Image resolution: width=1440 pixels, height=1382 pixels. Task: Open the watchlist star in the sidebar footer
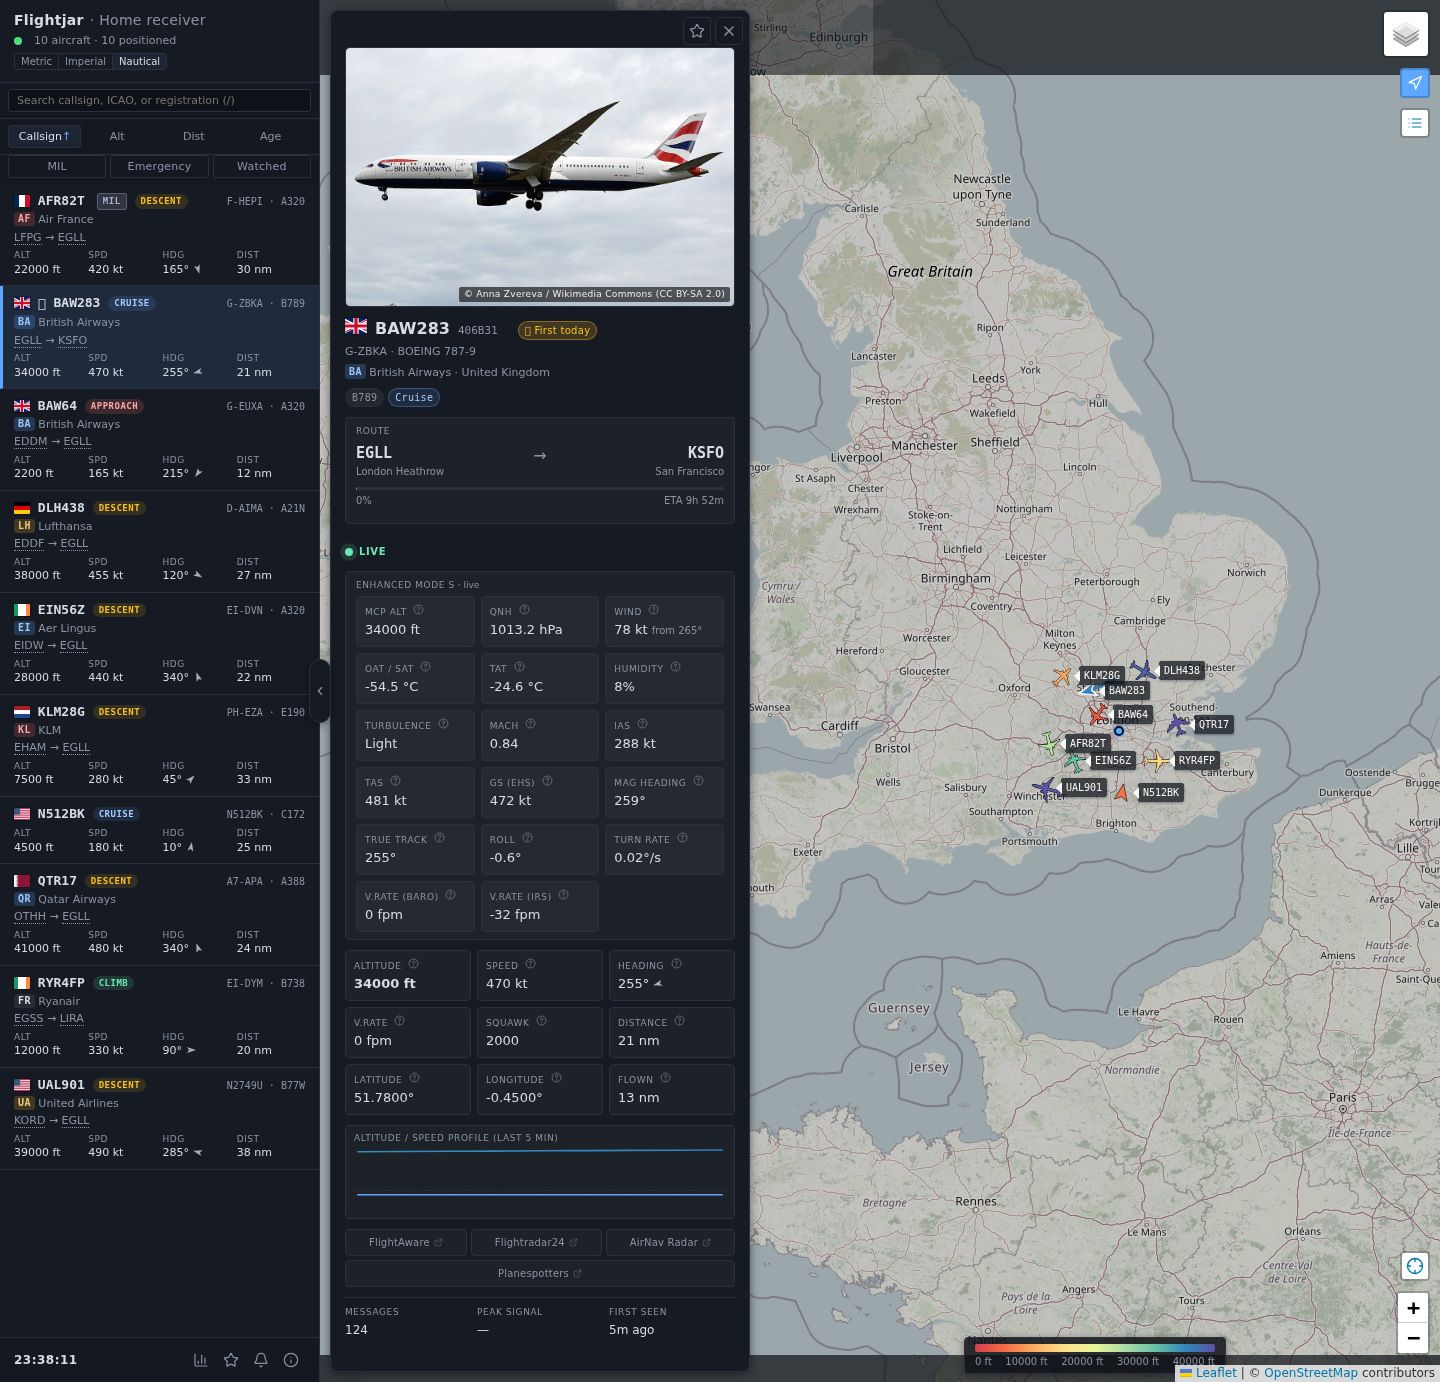(x=231, y=1360)
